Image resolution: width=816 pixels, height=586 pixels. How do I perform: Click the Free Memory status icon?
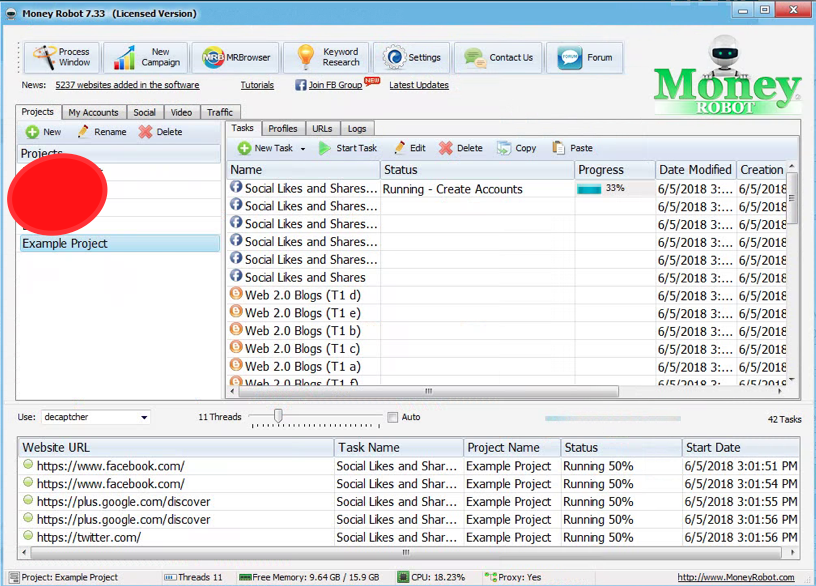click(245, 577)
